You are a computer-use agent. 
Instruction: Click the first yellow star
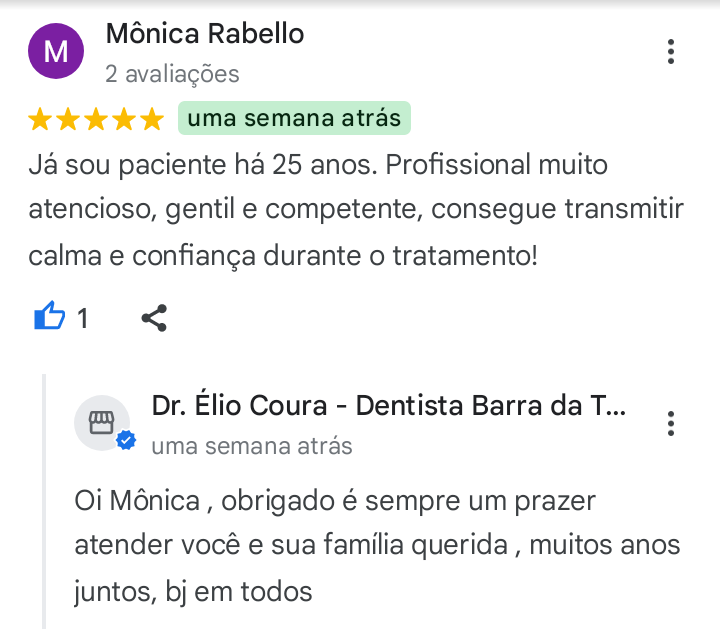pyautogui.click(x=40, y=119)
